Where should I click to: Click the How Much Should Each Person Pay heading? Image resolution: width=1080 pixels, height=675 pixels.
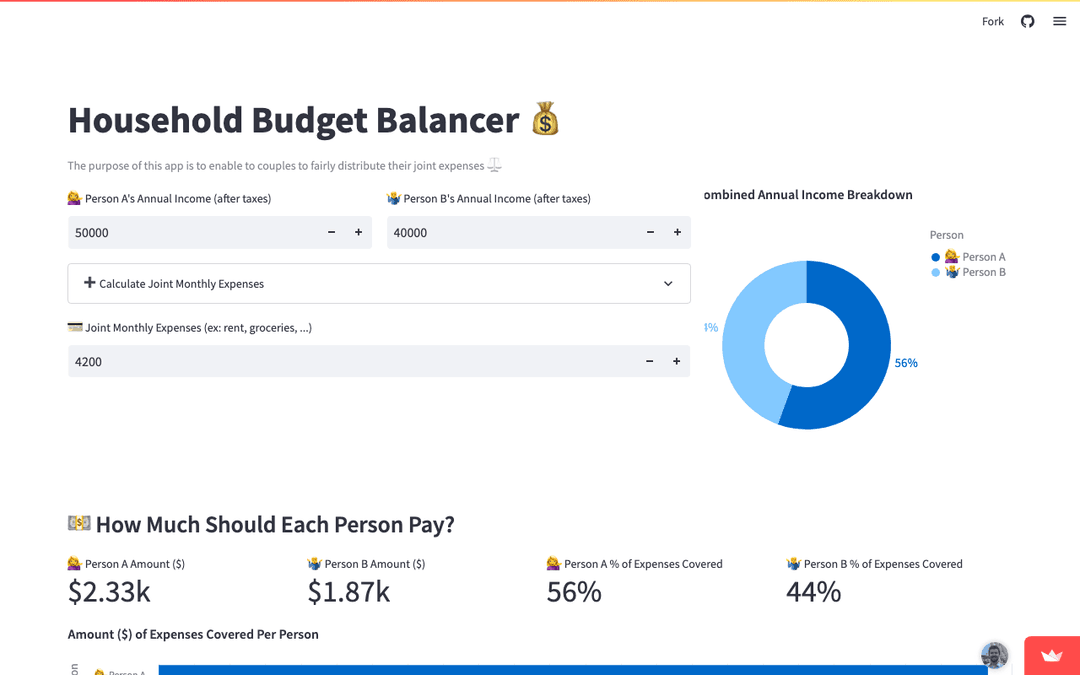(275, 524)
